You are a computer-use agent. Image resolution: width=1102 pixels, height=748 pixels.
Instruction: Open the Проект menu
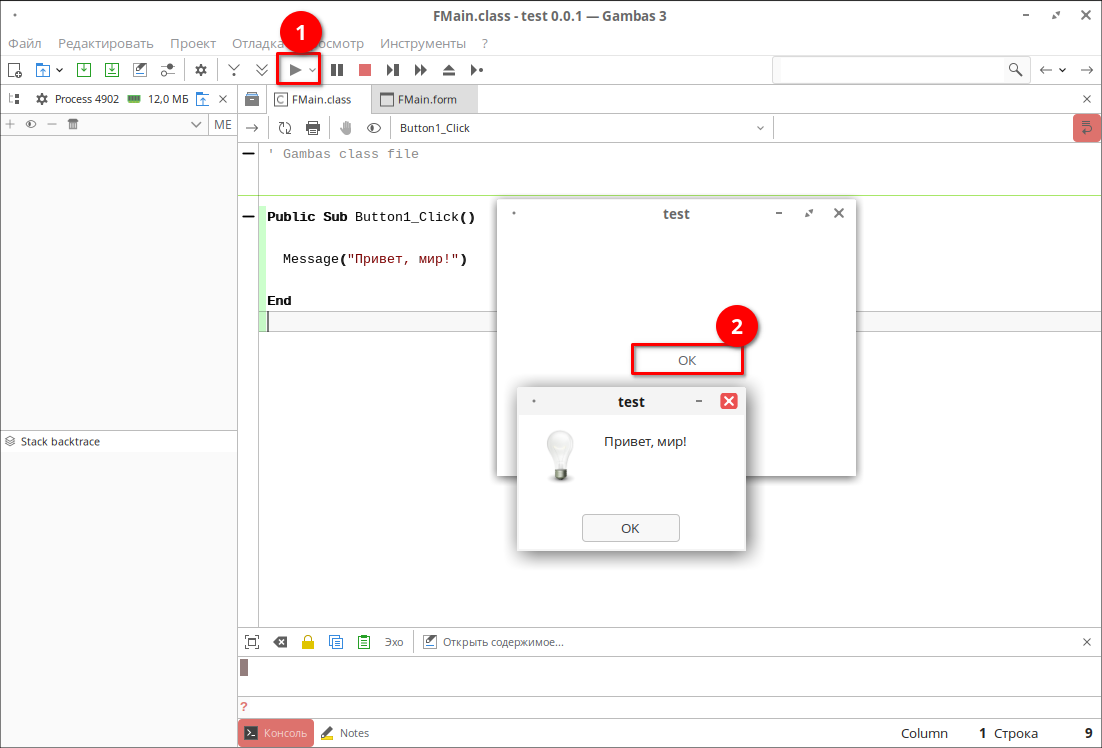coord(192,43)
